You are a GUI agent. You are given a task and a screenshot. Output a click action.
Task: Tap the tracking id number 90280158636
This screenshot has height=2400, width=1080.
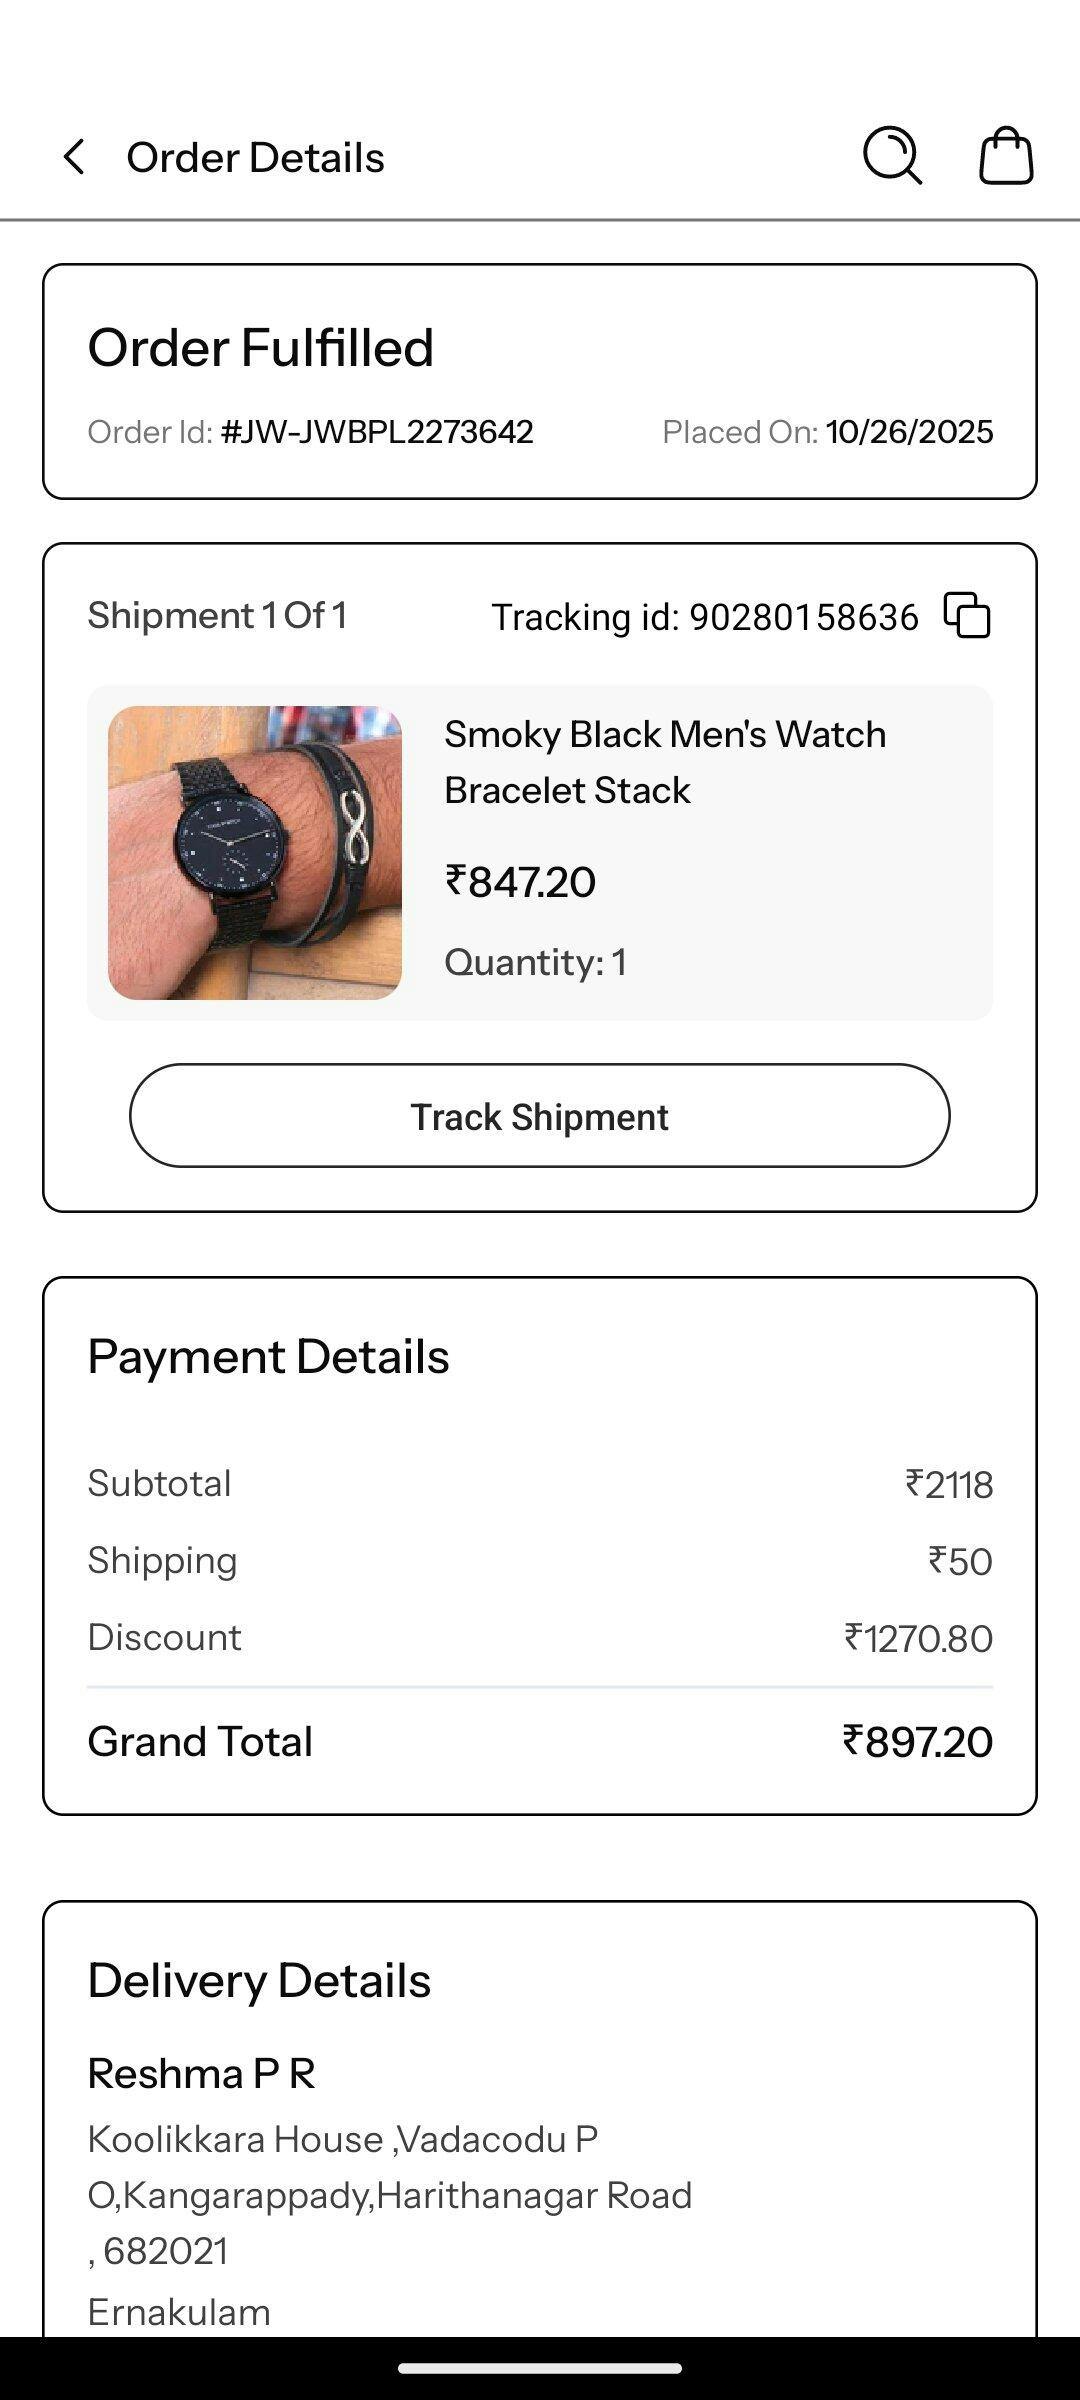[x=804, y=617]
